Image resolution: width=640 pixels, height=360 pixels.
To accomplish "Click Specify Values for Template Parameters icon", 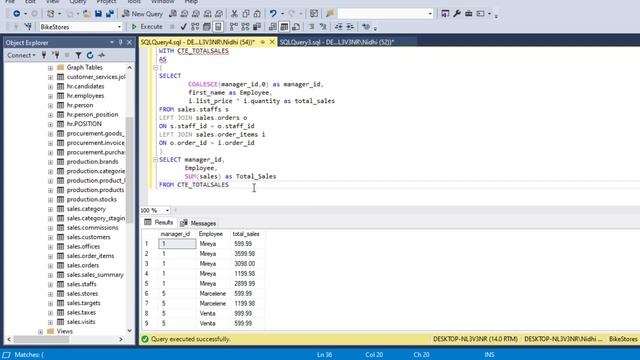I will pyautogui.click(x=366, y=27).
